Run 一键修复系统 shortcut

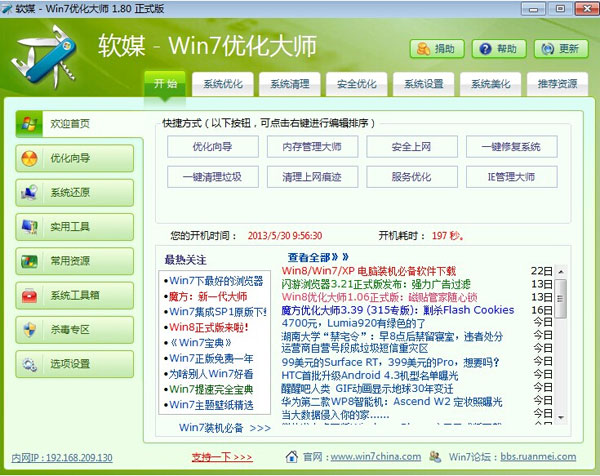[512, 147]
